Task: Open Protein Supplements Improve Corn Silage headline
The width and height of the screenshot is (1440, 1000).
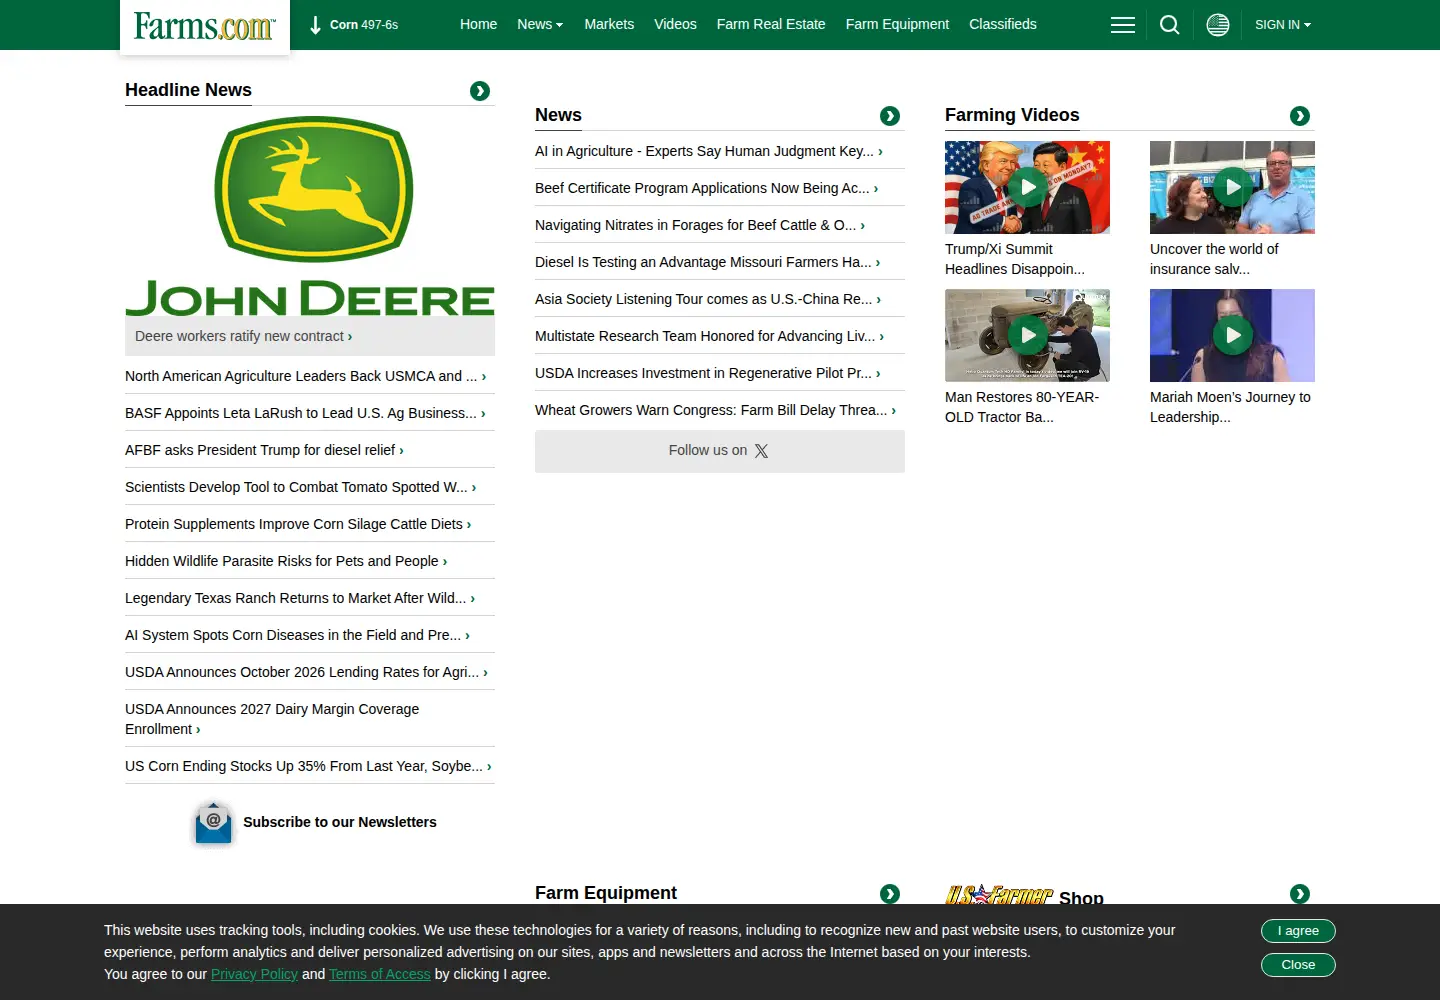Action: (298, 524)
